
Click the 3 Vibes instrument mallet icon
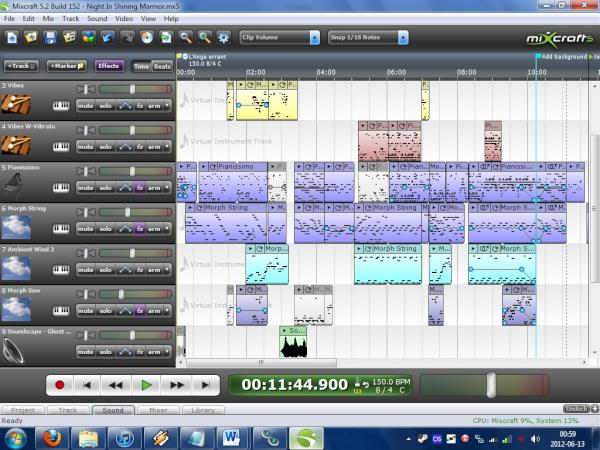(x=16, y=104)
